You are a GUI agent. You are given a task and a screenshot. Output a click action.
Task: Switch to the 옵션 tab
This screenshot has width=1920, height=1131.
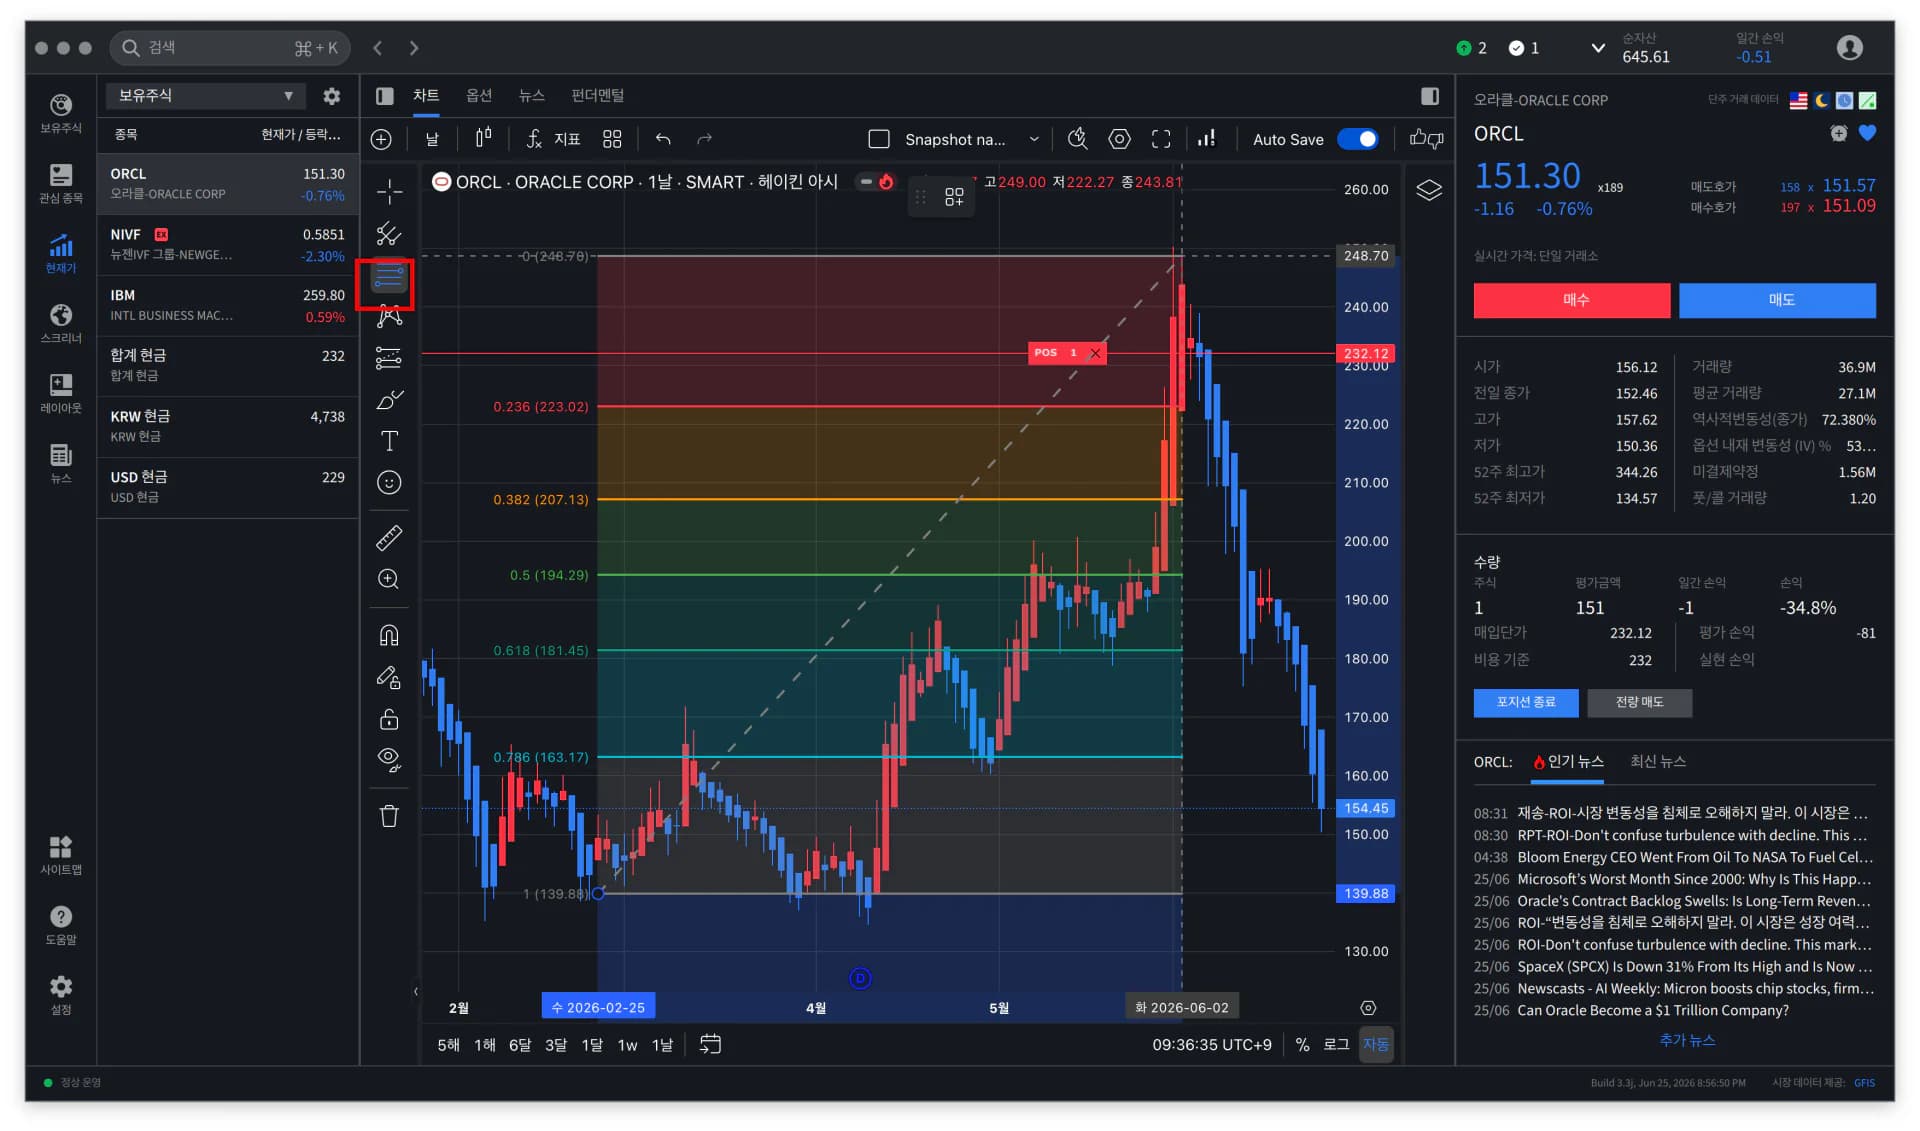pyautogui.click(x=479, y=96)
